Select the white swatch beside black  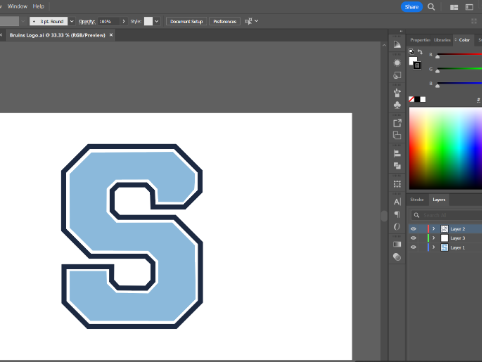point(423,99)
